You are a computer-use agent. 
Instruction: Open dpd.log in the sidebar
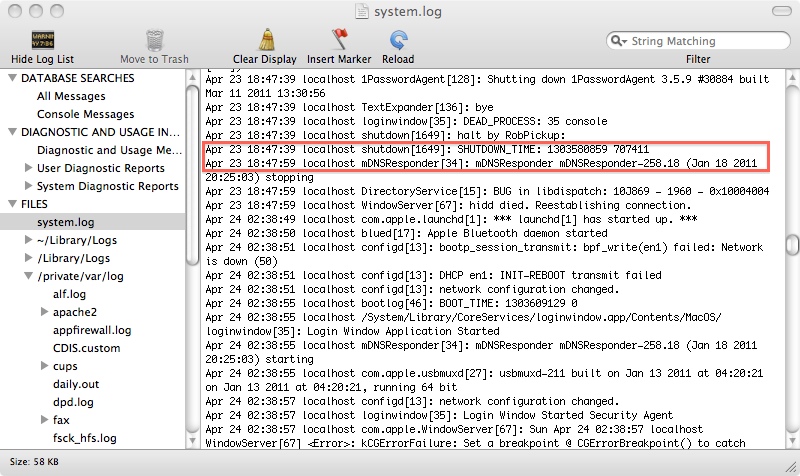(73, 402)
